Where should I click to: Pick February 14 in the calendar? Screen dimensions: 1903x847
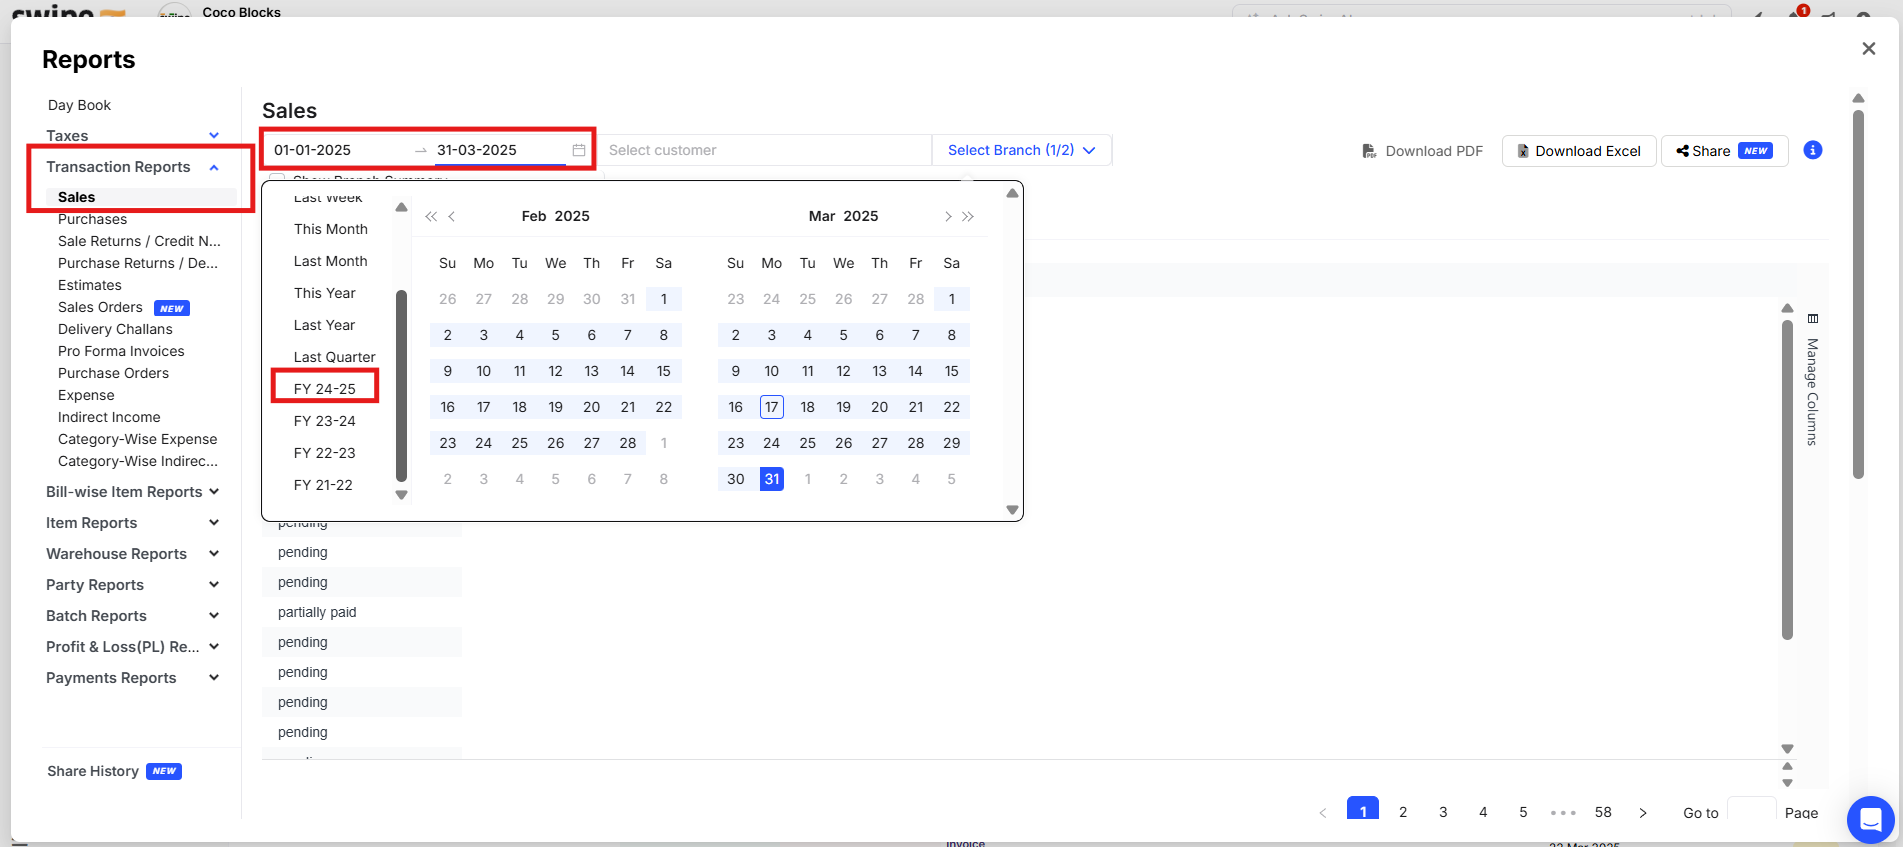(628, 371)
